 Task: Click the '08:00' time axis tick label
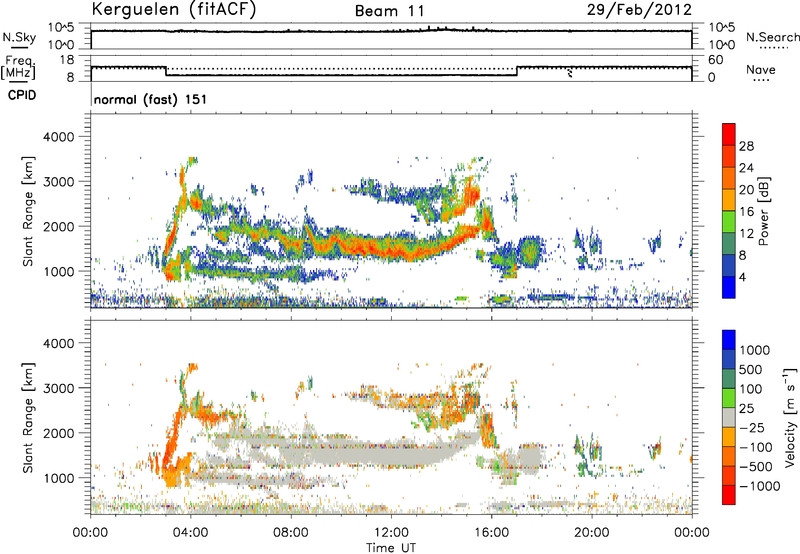291,533
